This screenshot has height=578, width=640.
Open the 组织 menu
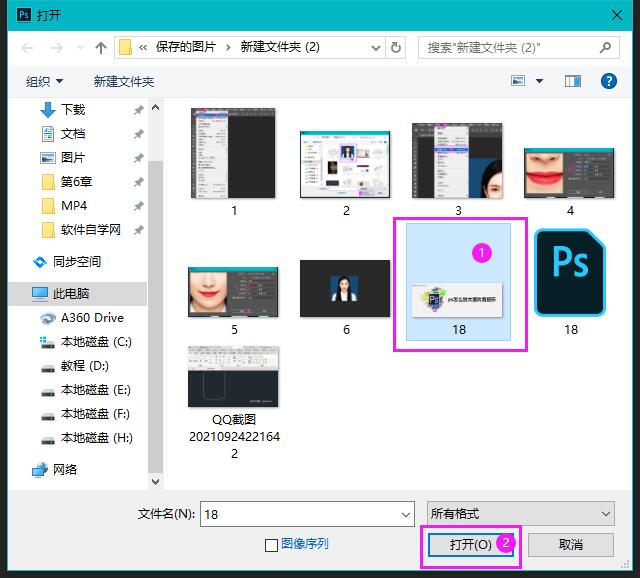(44, 81)
